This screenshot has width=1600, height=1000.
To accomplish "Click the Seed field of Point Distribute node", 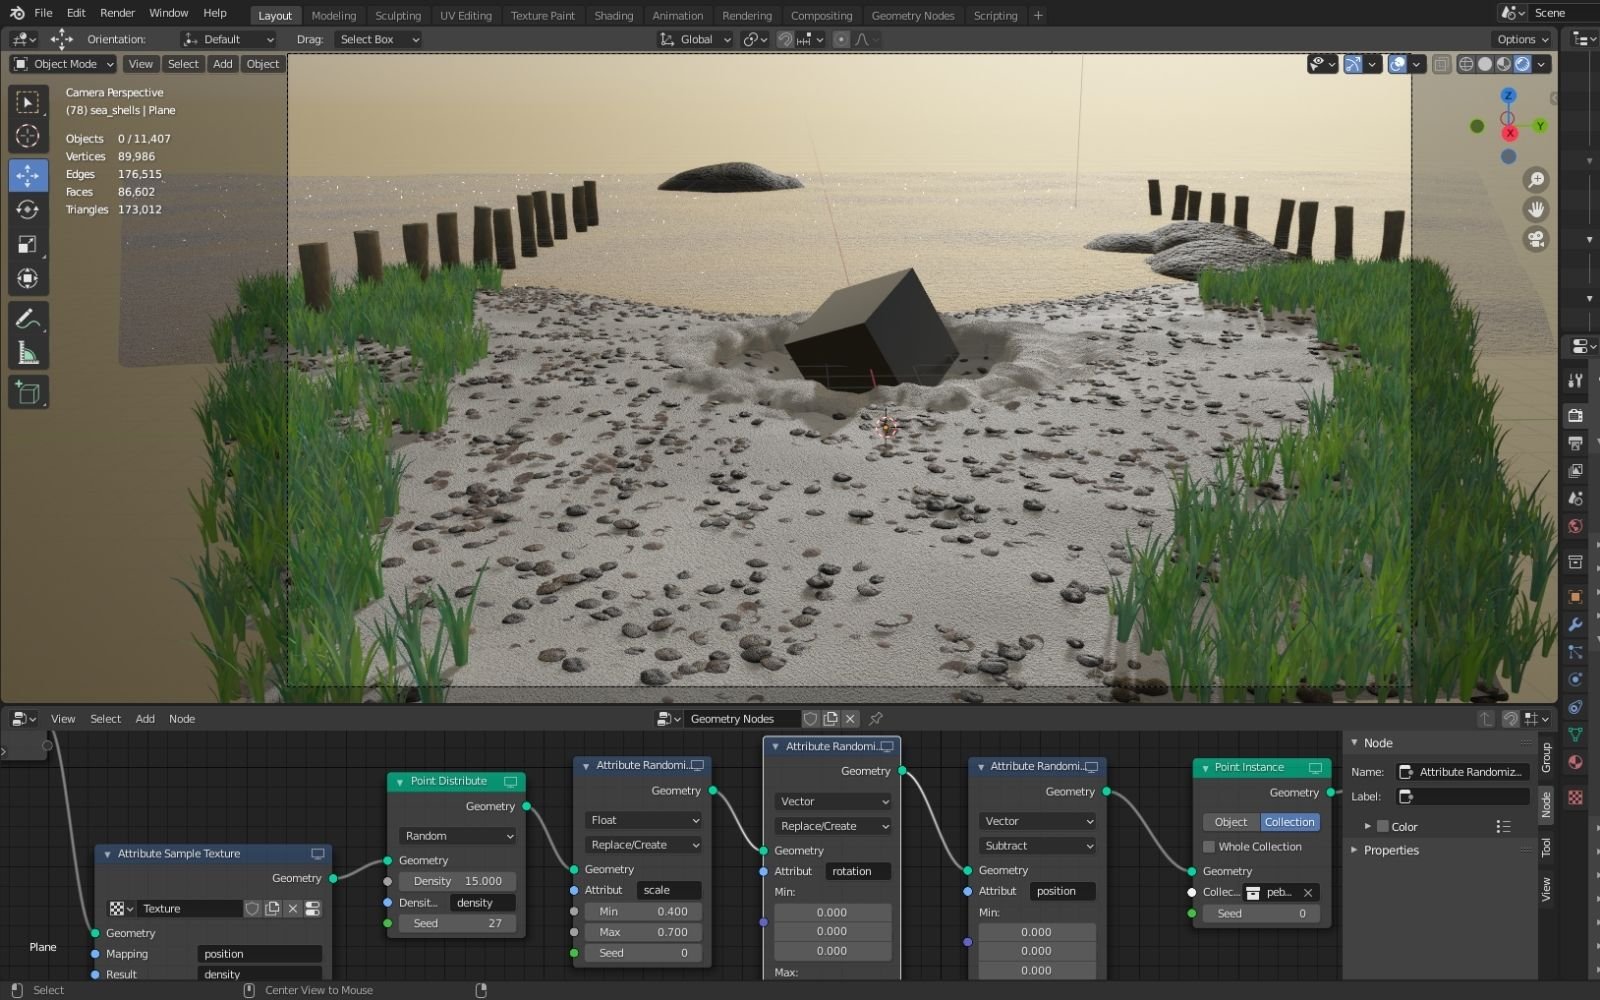I will [456, 922].
